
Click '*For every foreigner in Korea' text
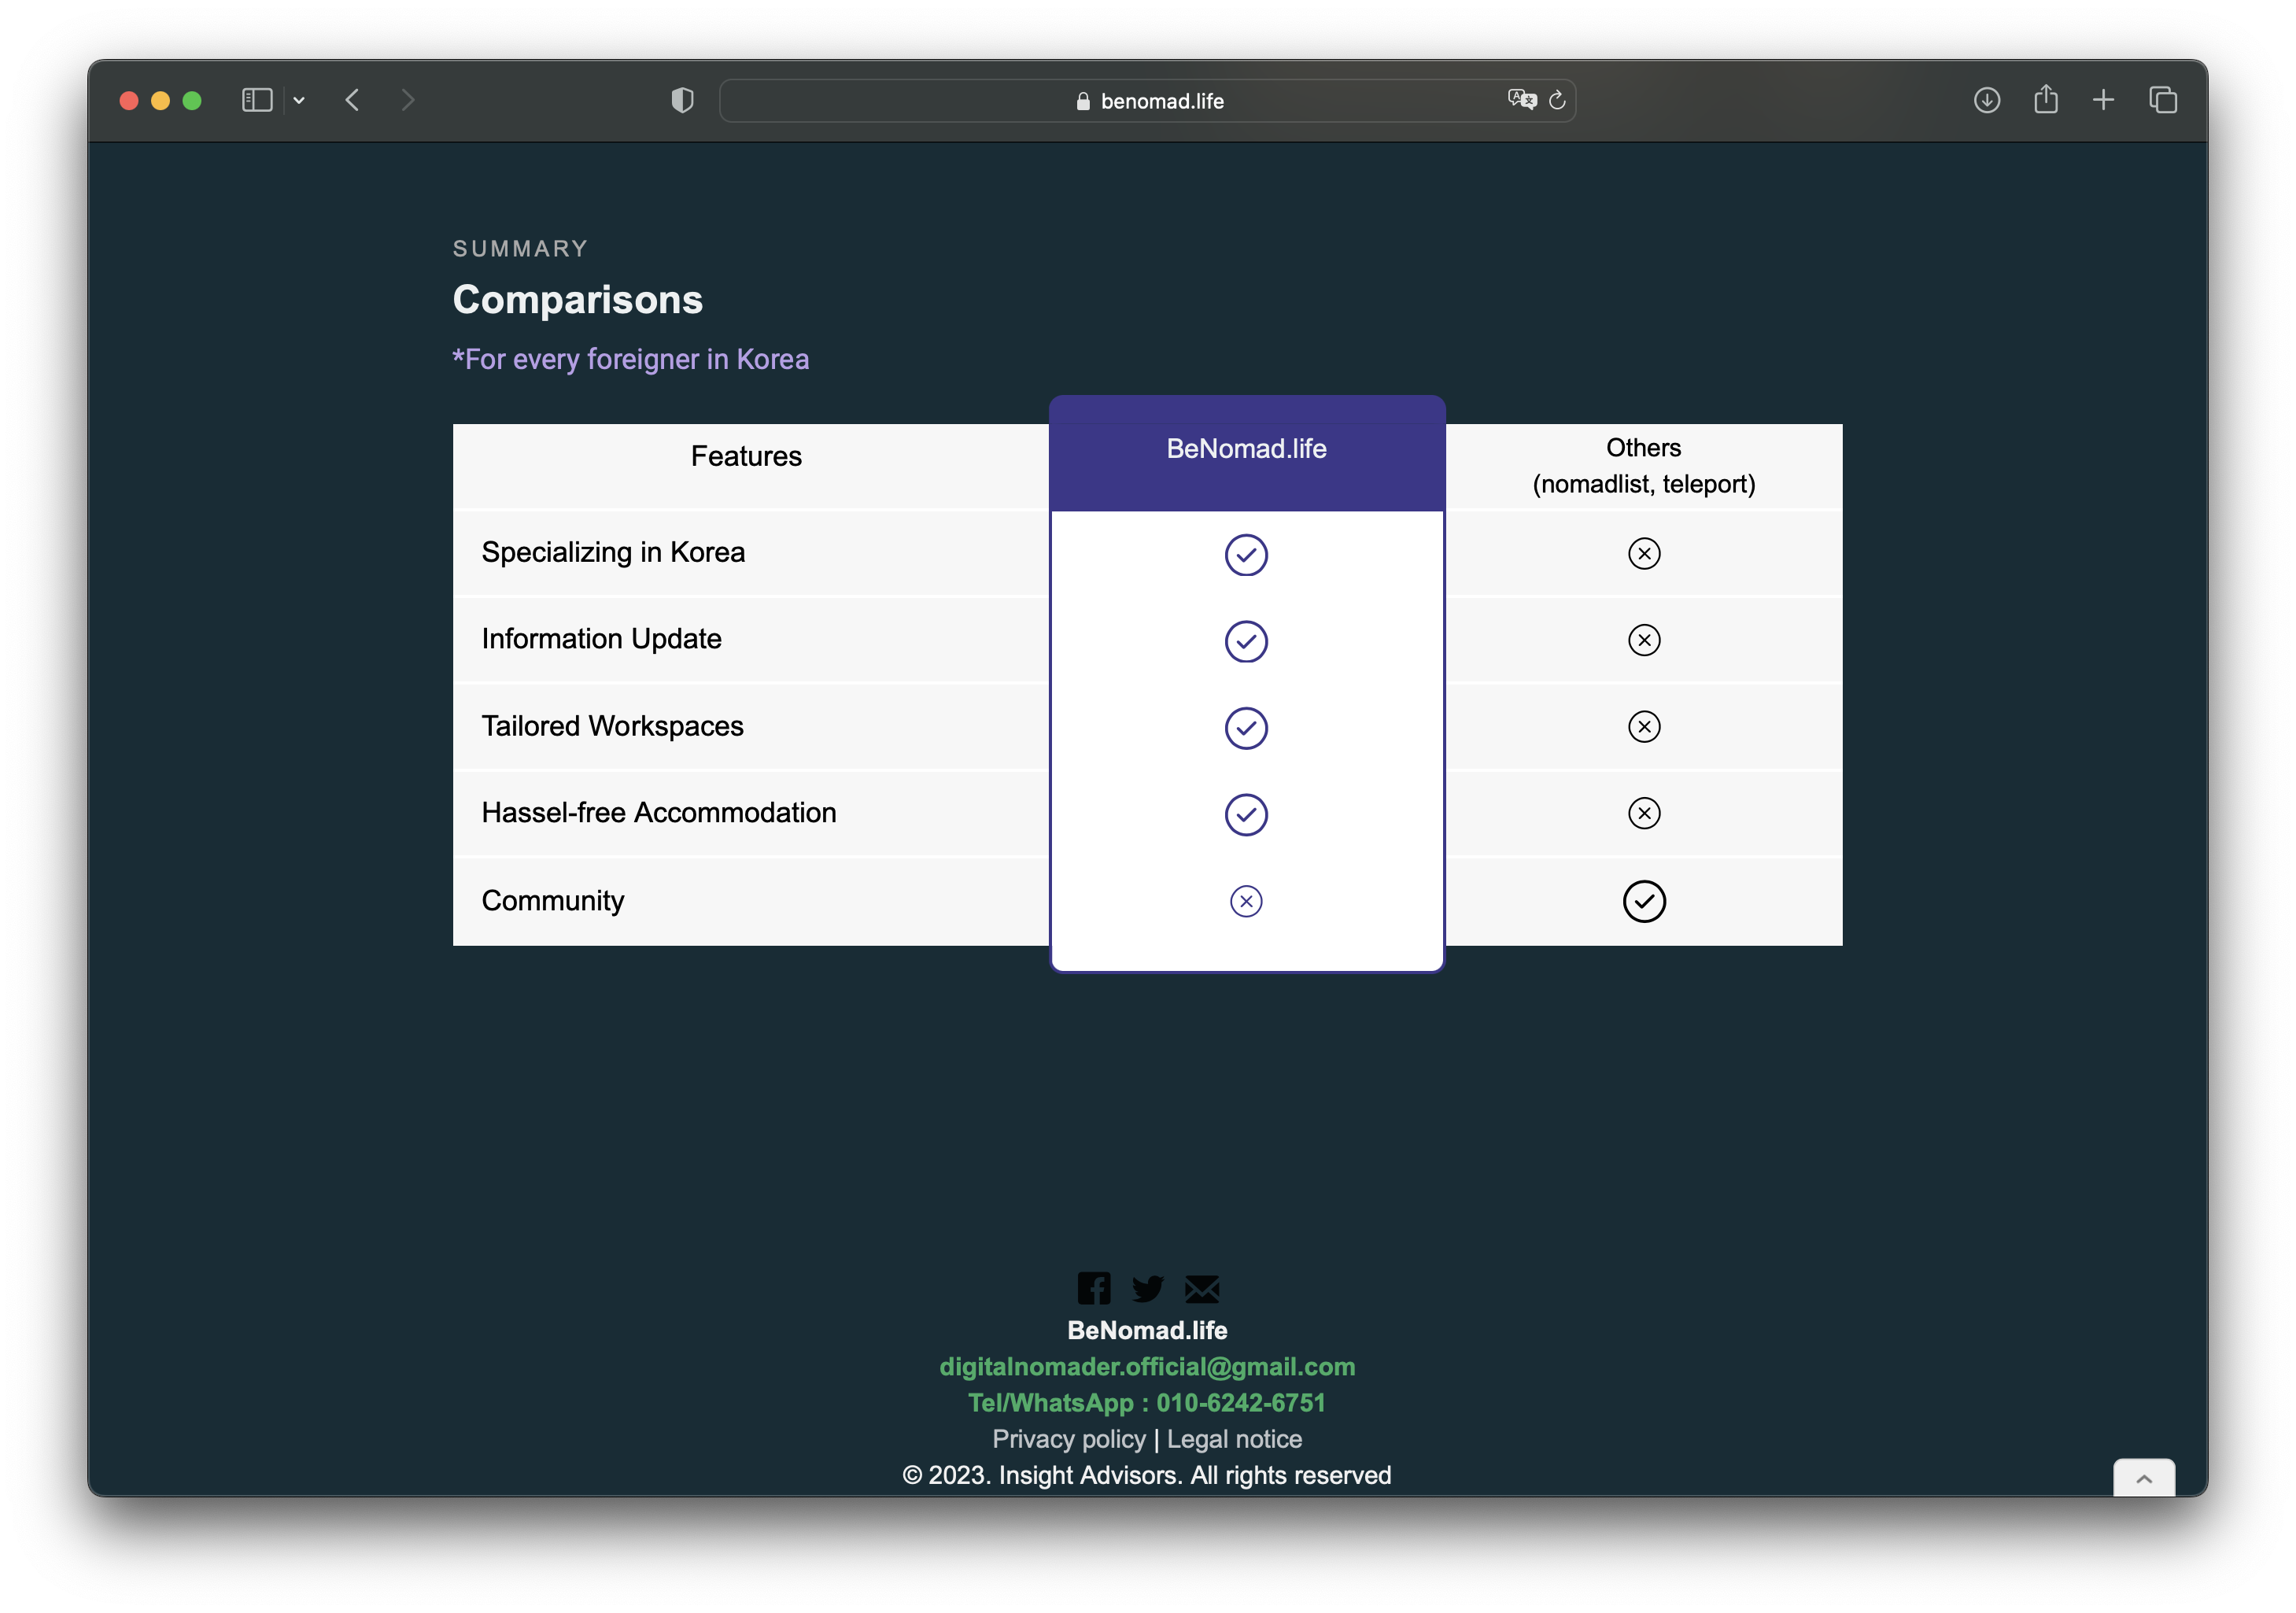(x=630, y=359)
